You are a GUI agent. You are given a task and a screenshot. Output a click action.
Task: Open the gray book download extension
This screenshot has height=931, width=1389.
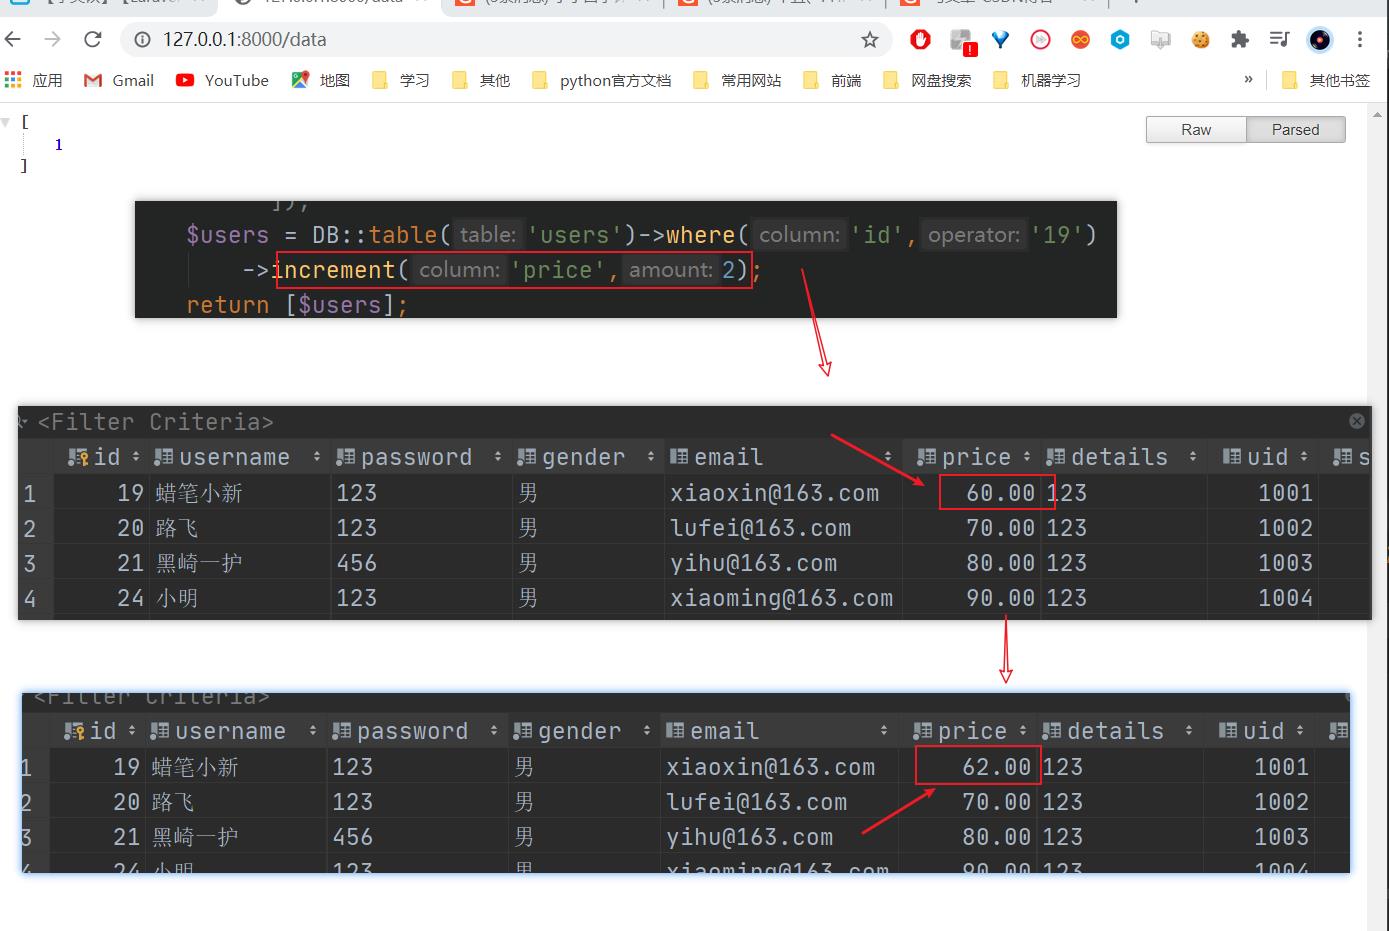click(1160, 39)
